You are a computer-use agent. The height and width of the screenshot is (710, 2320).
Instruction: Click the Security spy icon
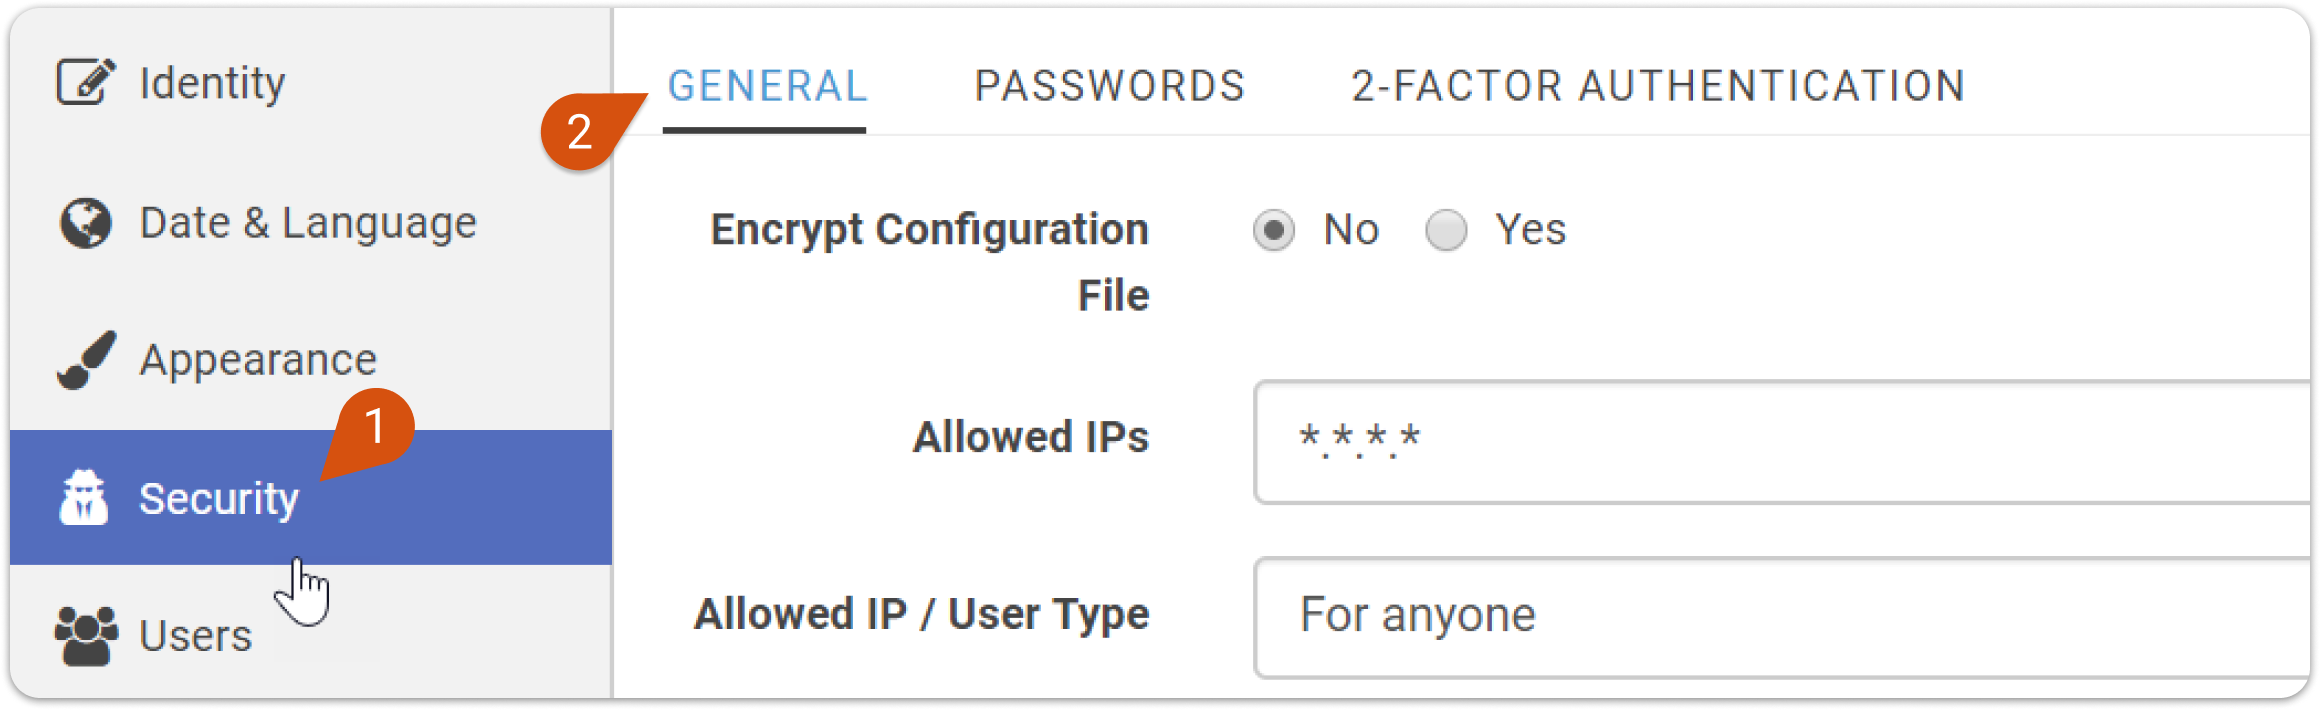84,497
